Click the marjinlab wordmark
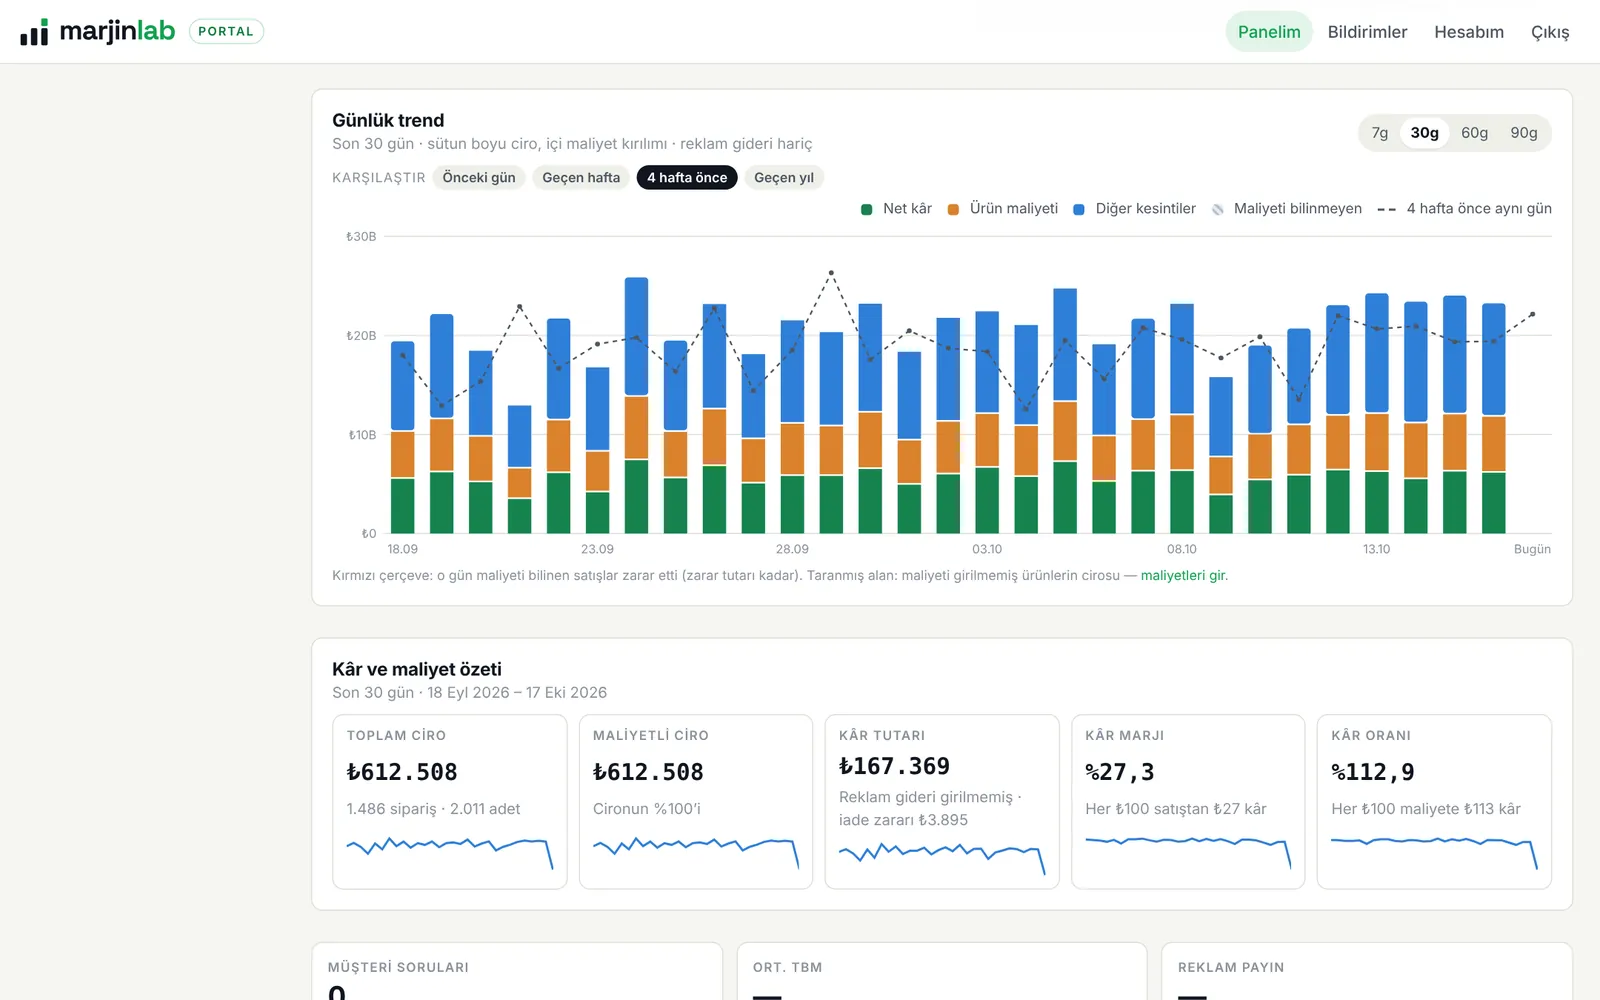This screenshot has height=1000, width=1600. [x=117, y=31]
